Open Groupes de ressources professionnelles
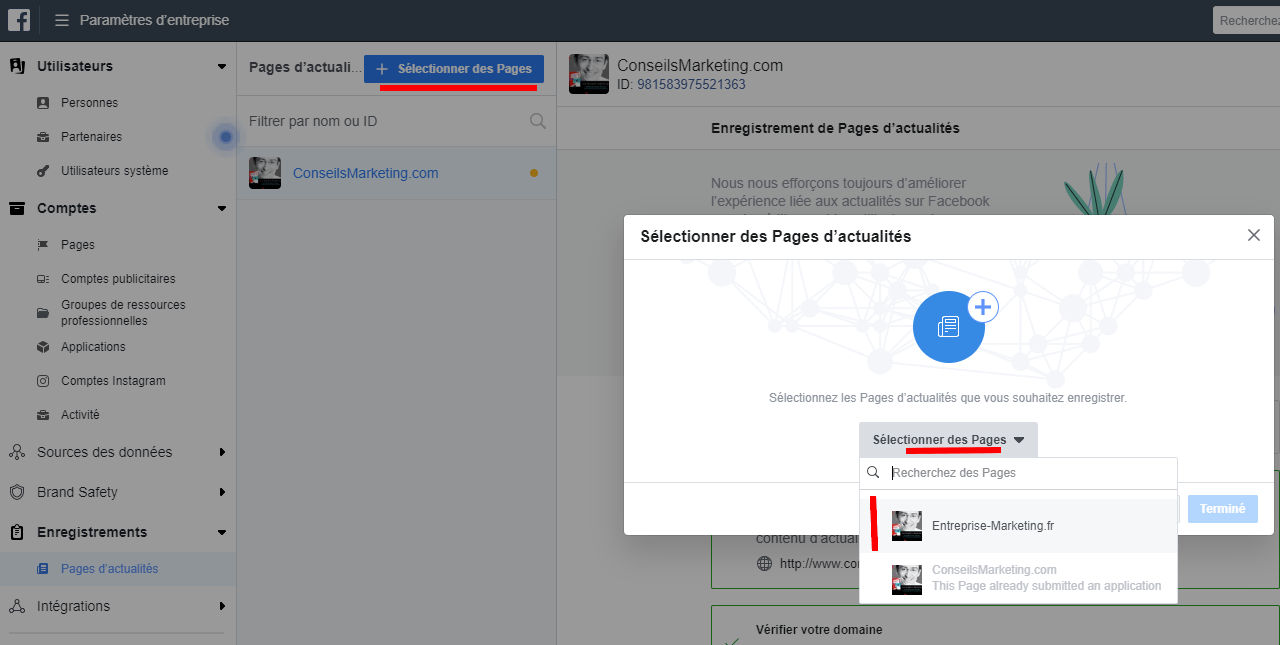This screenshot has height=645, width=1280. coord(123,313)
